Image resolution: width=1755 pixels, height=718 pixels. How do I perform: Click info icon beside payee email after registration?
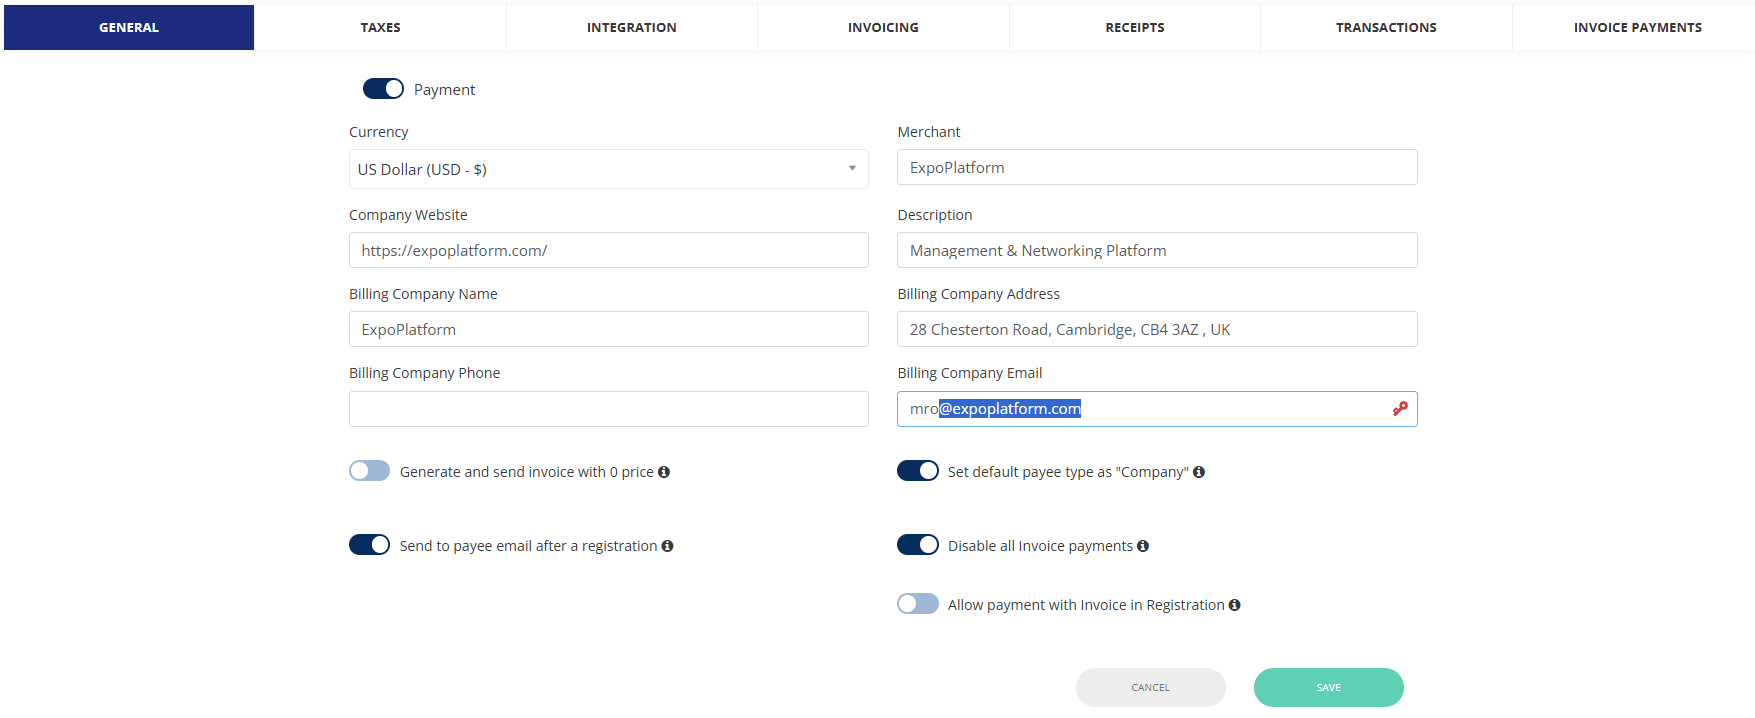tap(667, 546)
